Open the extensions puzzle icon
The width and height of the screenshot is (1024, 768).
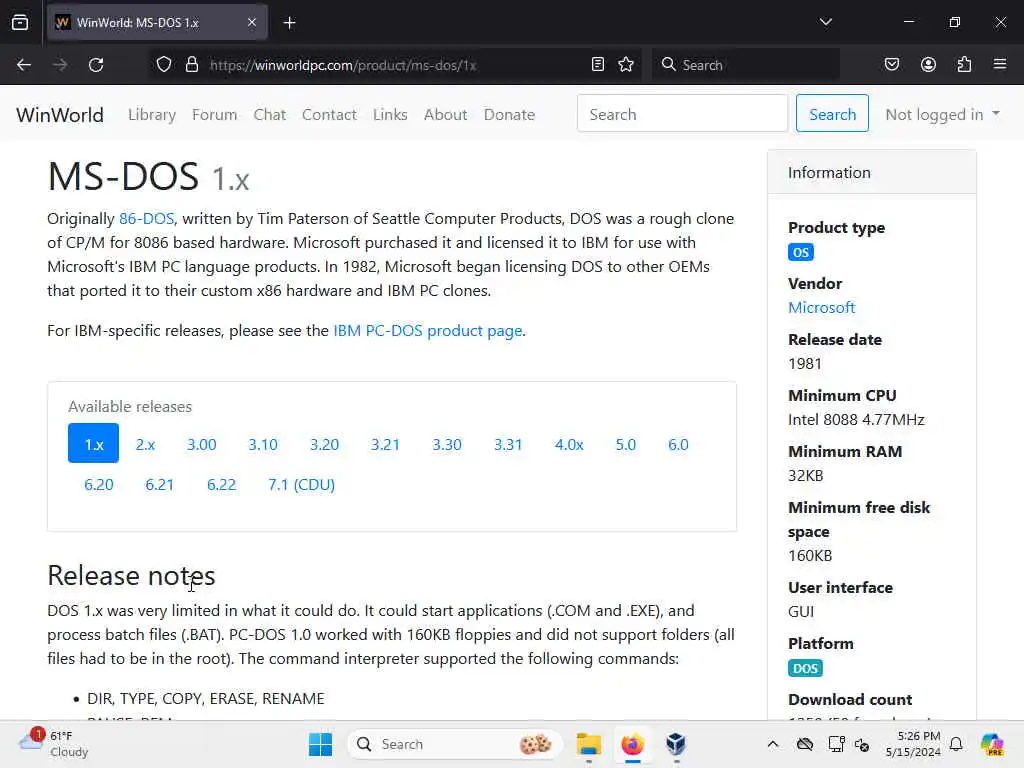[x=964, y=65]
